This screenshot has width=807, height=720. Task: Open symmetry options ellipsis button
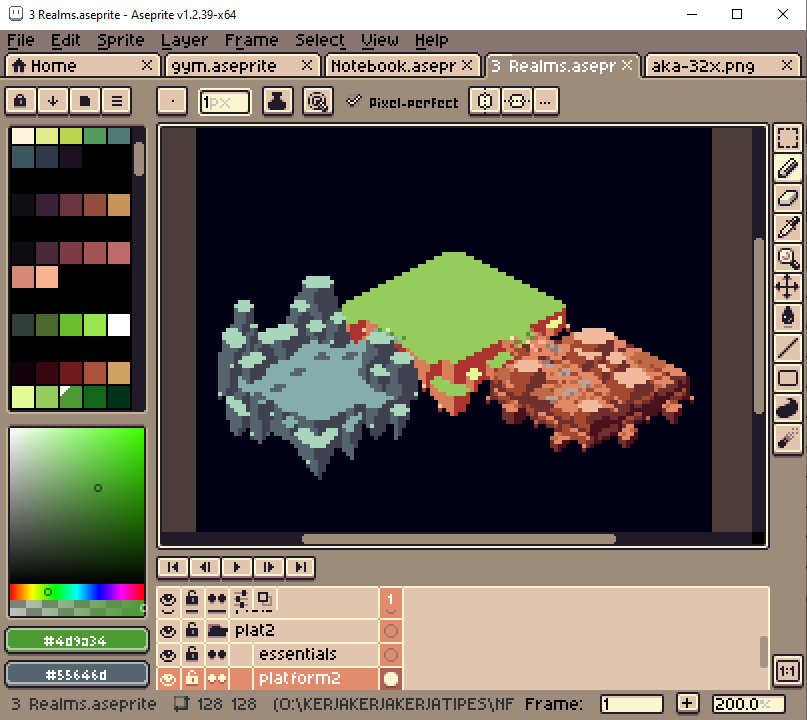545,101
